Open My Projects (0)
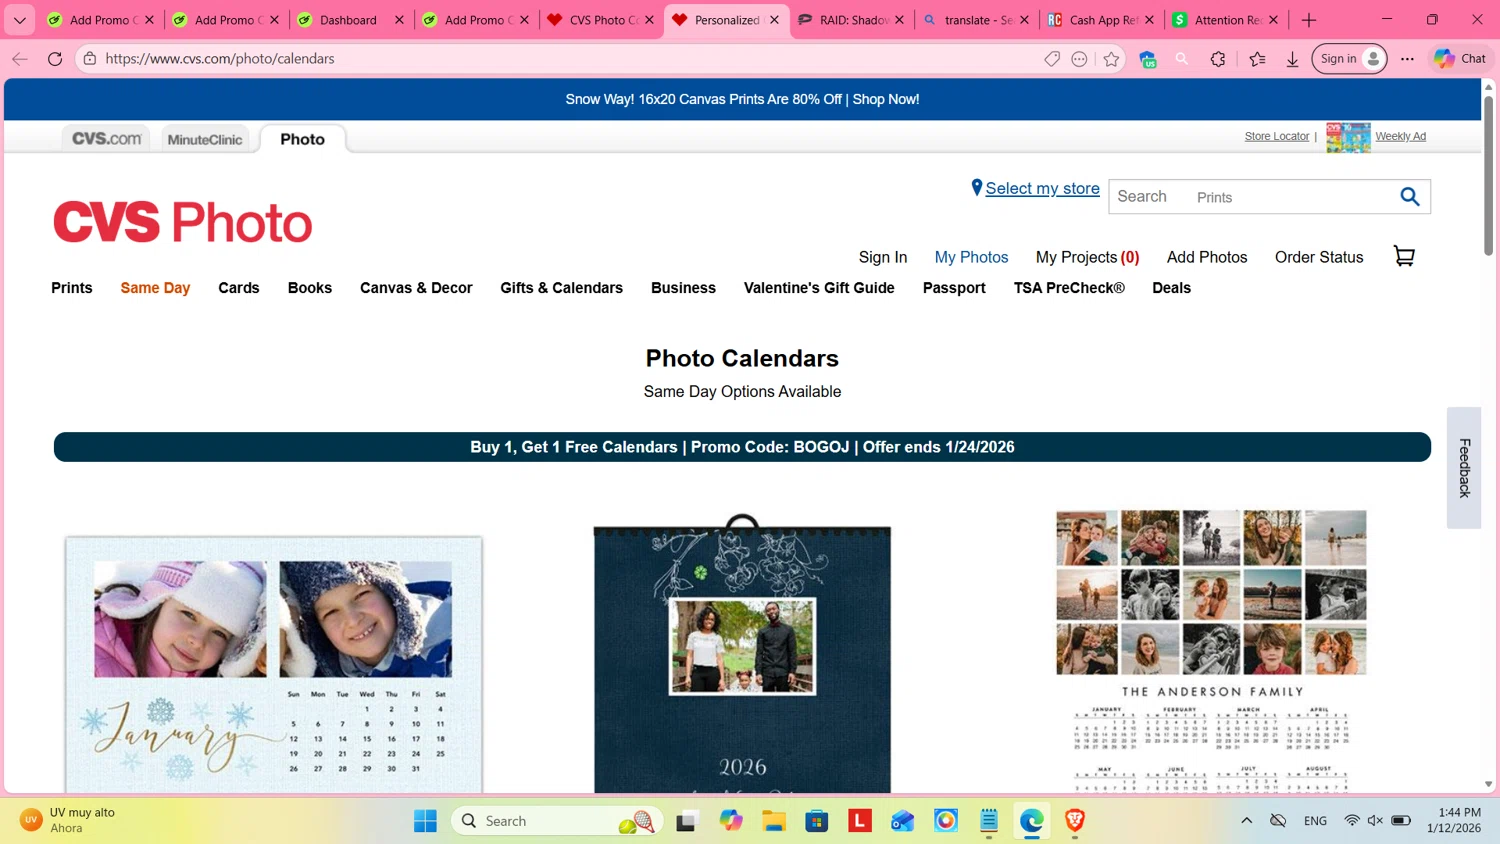 (x=1088, y=257)
